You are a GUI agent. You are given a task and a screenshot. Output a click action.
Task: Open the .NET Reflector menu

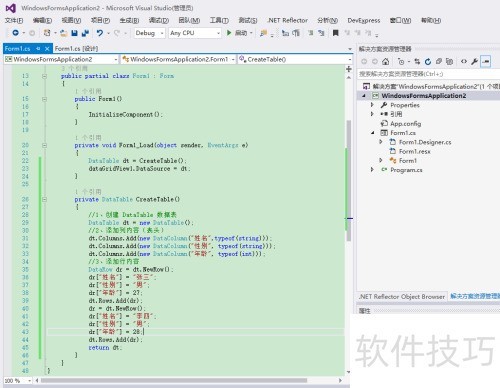pyautogui.click(x=287, y=20)
